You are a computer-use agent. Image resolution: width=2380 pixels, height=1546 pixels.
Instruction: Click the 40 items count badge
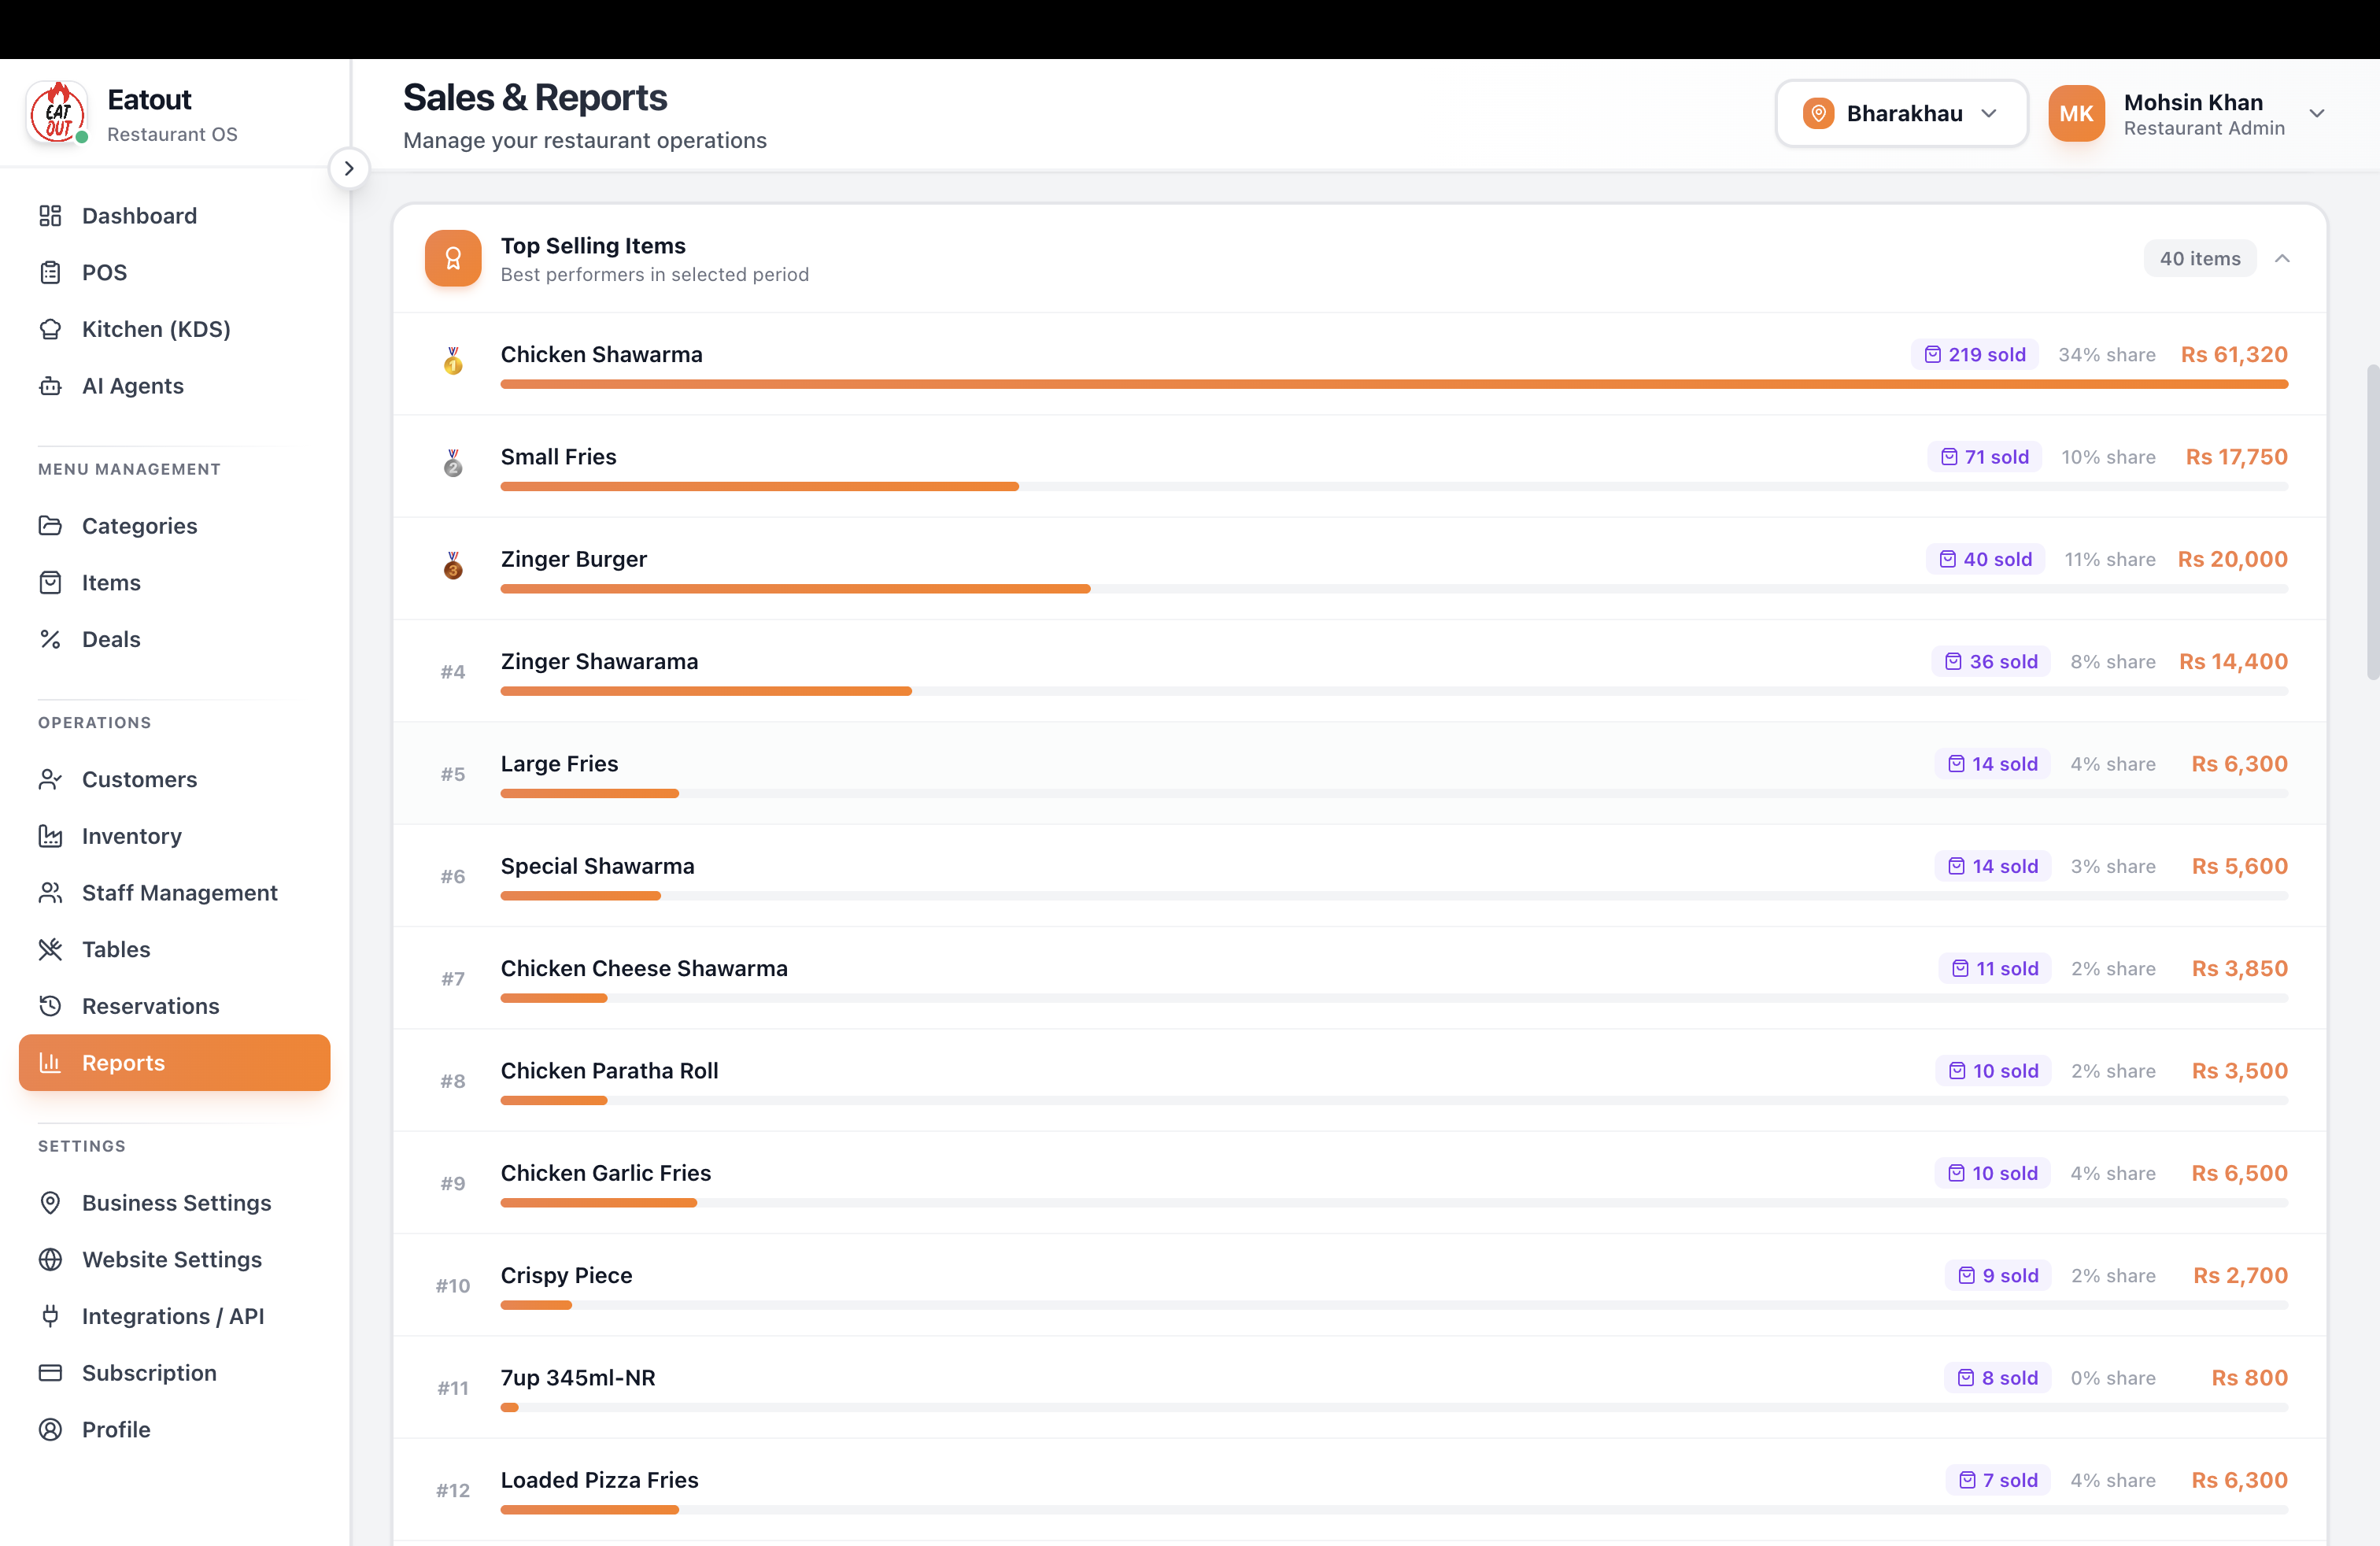click(x=2200, y=259)
